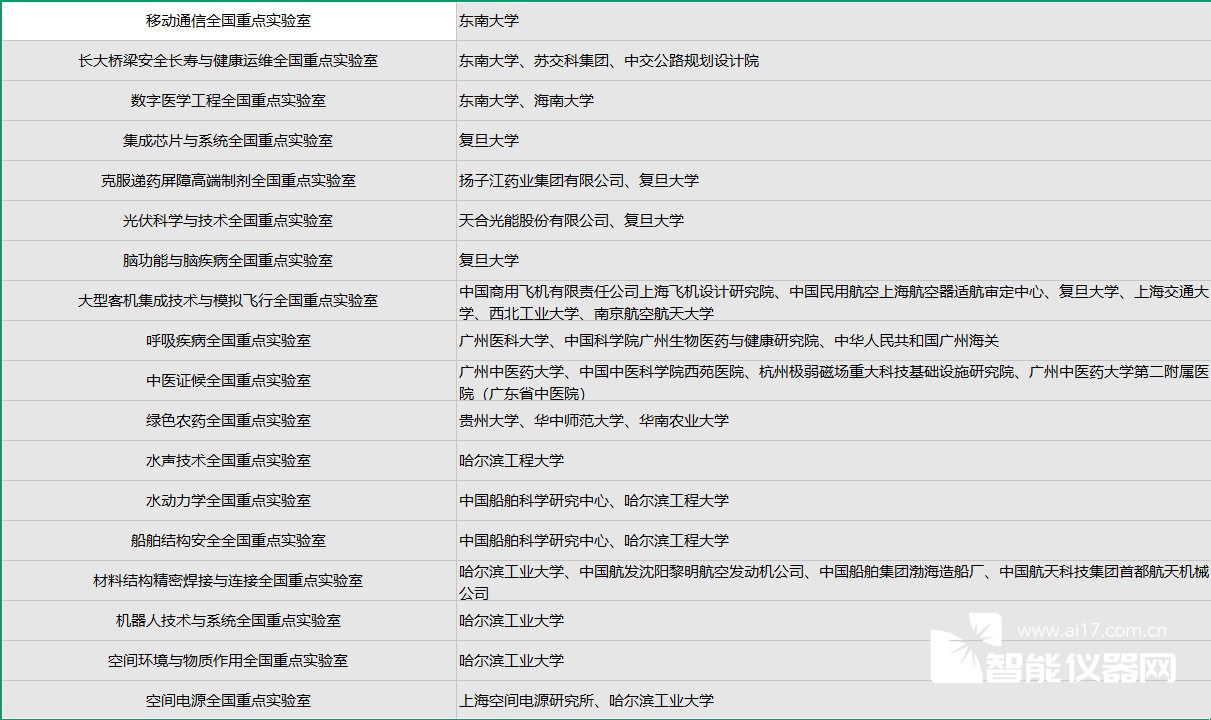Select 克服递药屏障高端制剂全国重点实验室 cell
1211x720 pixels.
(x=228, y=181)
